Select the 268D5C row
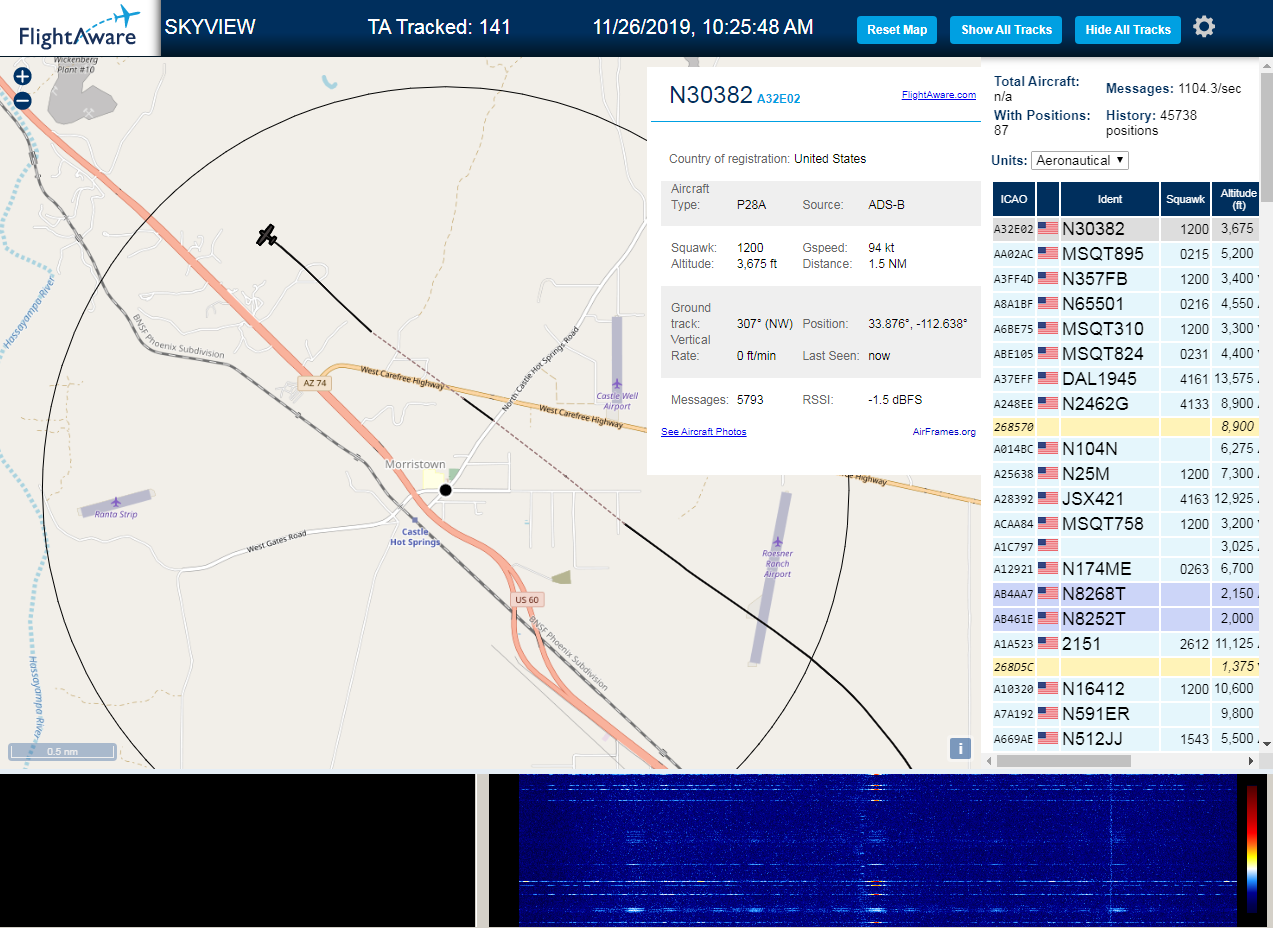 pyautogui.click(x=1126, y=666)
